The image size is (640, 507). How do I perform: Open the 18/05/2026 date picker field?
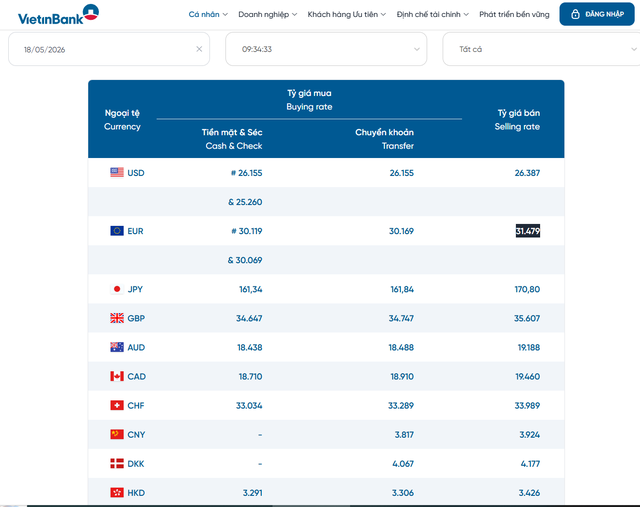[109, 49]
